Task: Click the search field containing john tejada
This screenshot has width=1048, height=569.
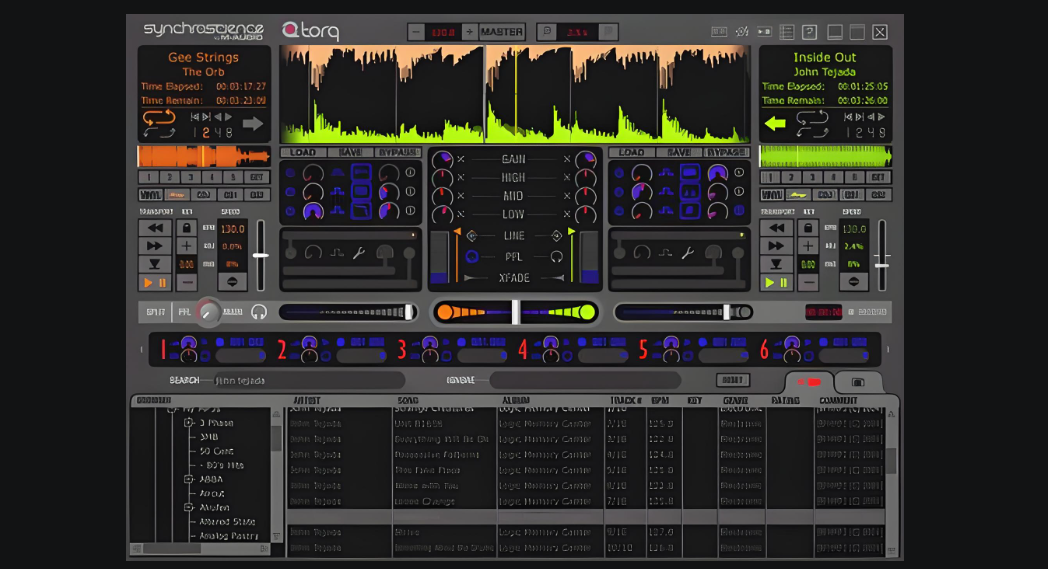Action: 309,380
